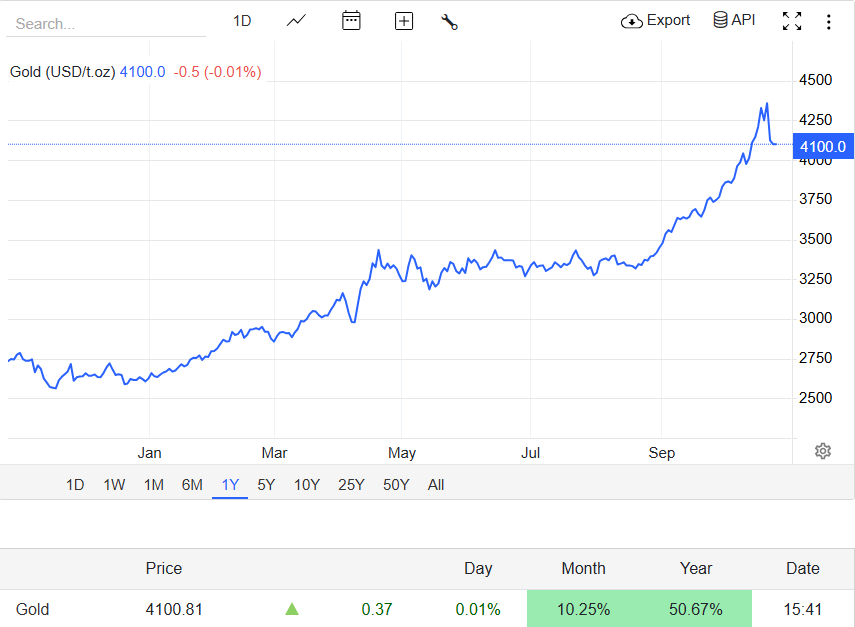Open the three-dot more options menu
The image size is (855, 627).
point(829,21)
